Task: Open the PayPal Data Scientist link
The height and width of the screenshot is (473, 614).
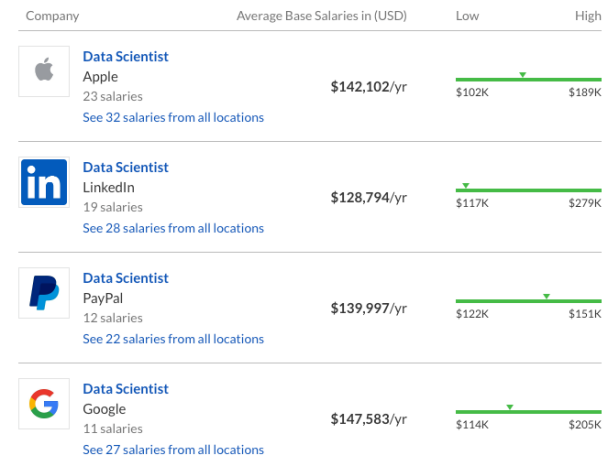Action: coord(126,278)
